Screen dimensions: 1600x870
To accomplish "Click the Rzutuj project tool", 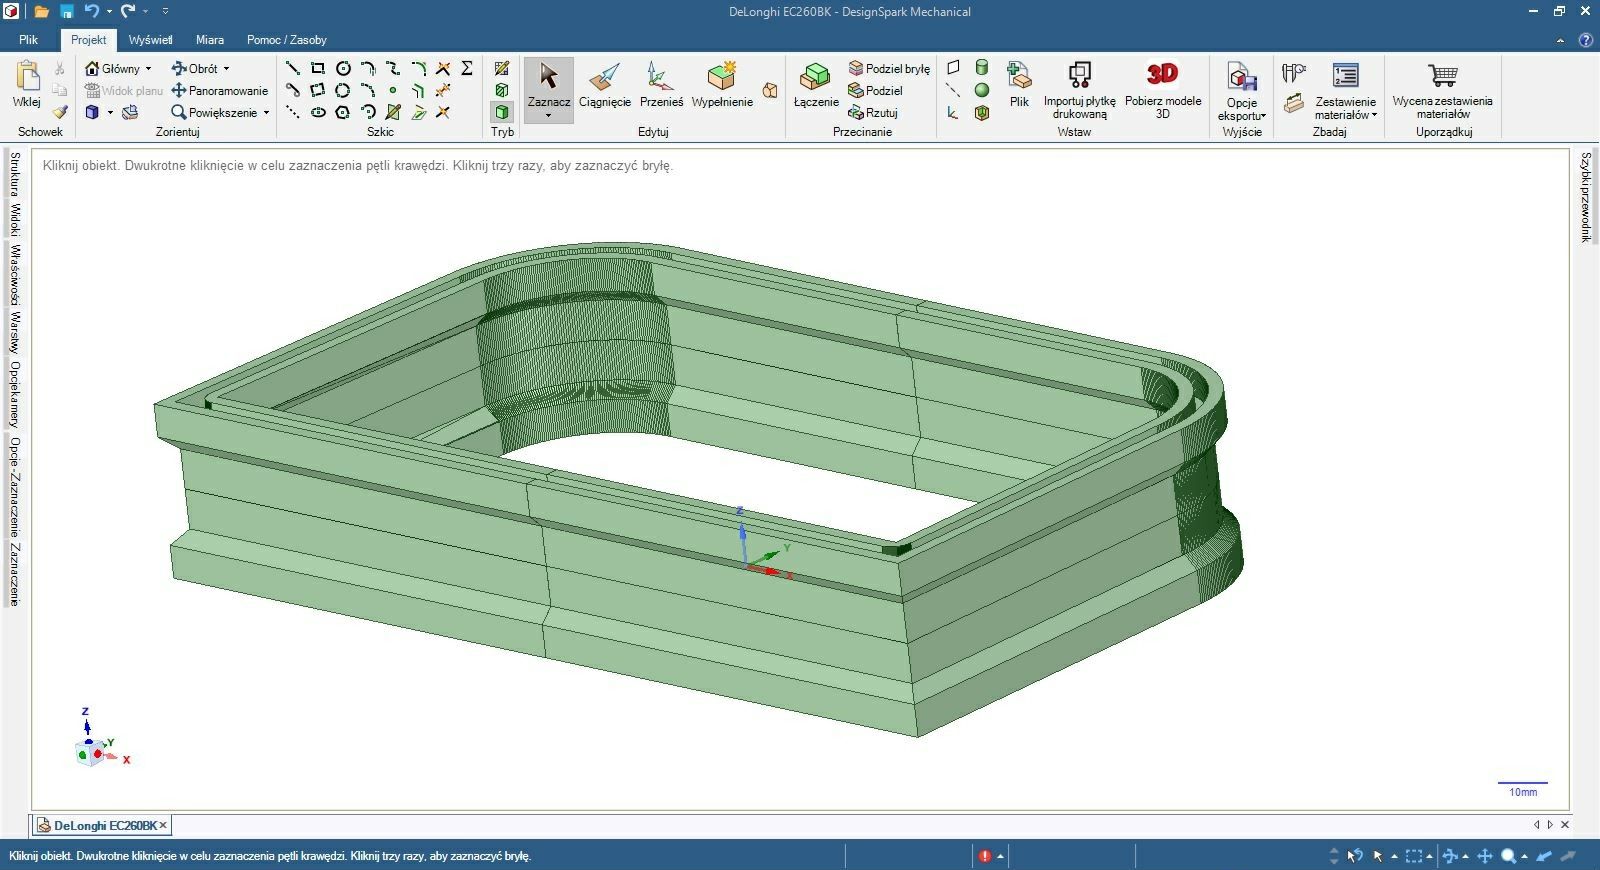I will pyautogui.click(x=873, y=113).
